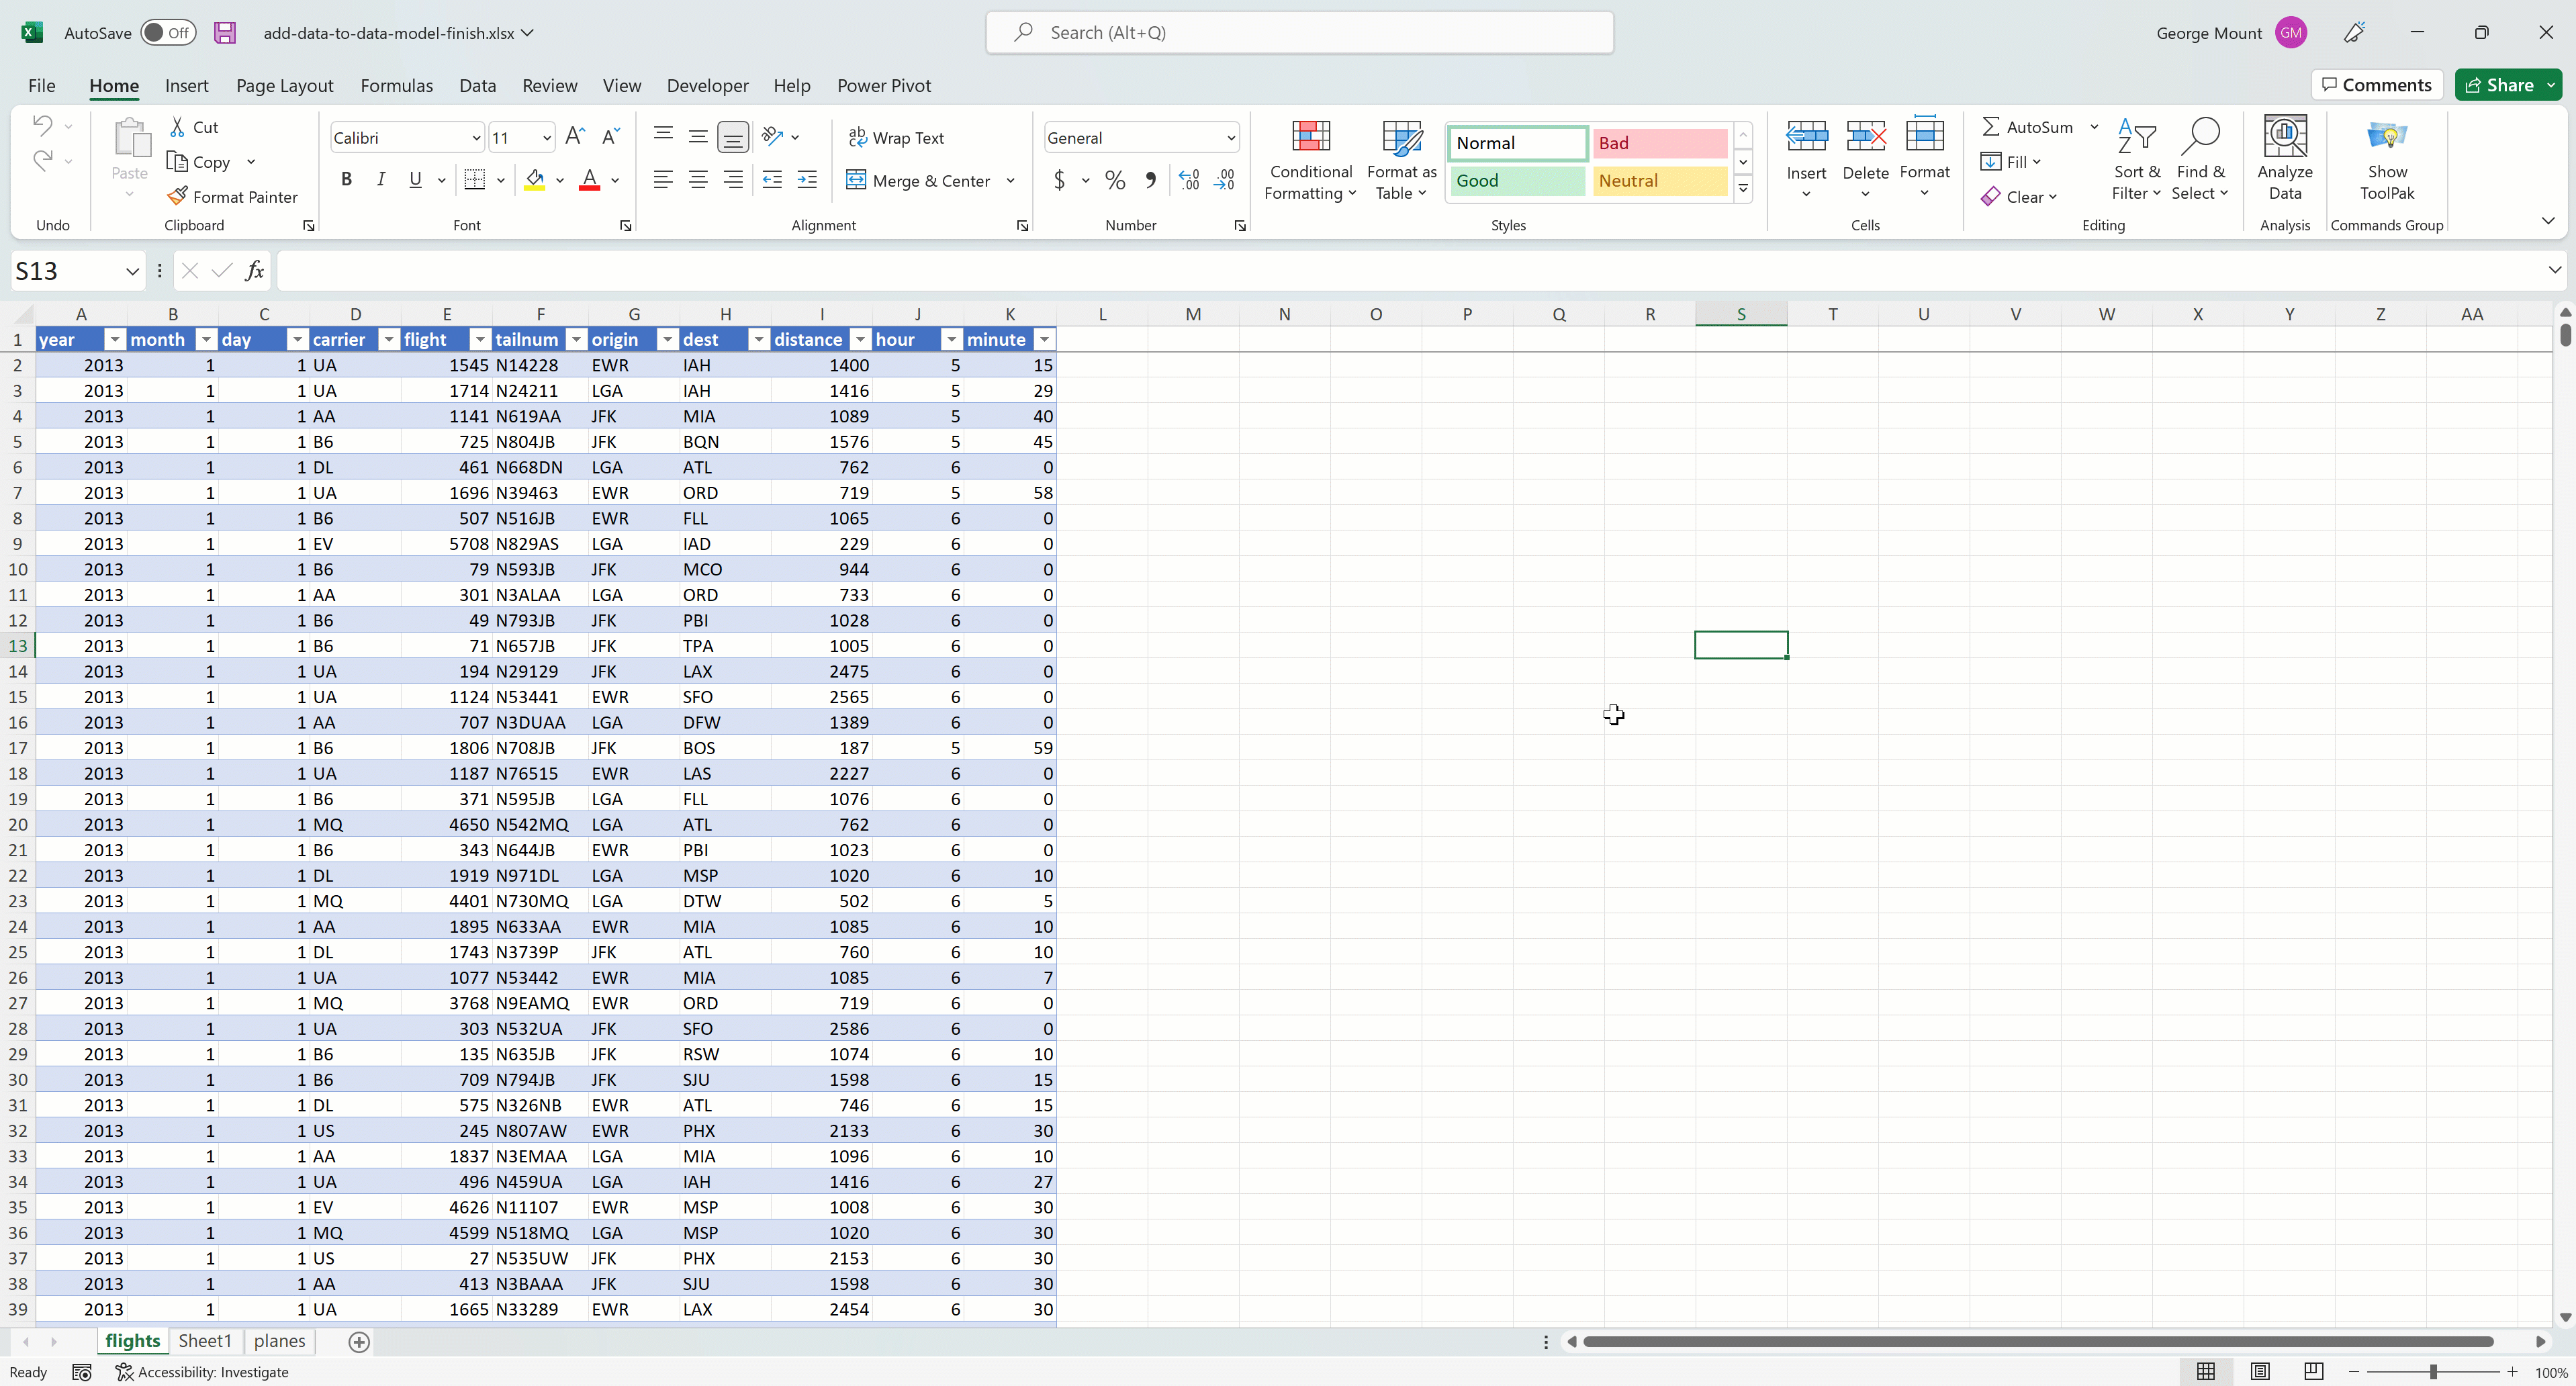Click the Wrap Text icon
The height and width of the screenshot is (1386, 2576).
pyautogui.click(x=896, y=138)
